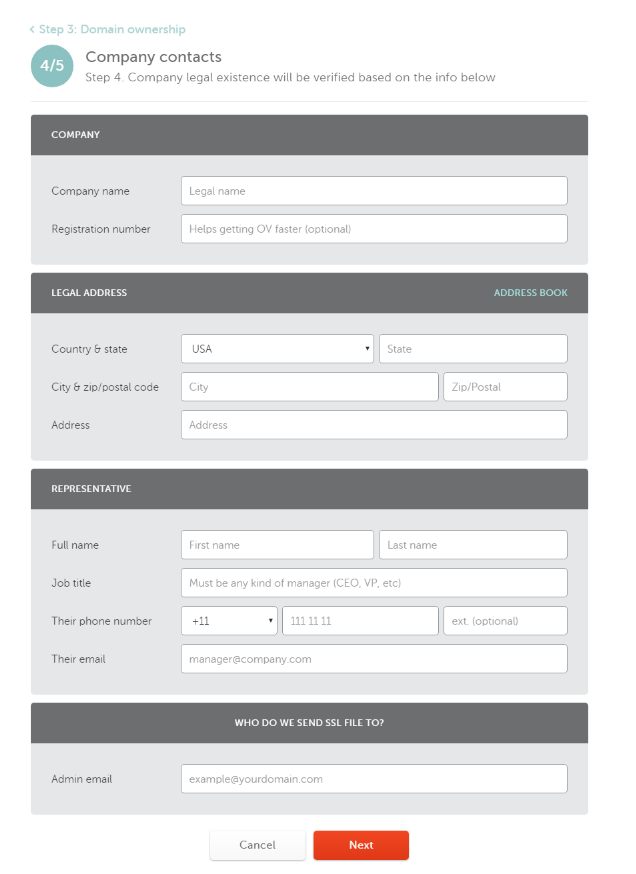Open the USA country dropdown
The height and width of the screenshot is (874, 636).
click(277, 349)
